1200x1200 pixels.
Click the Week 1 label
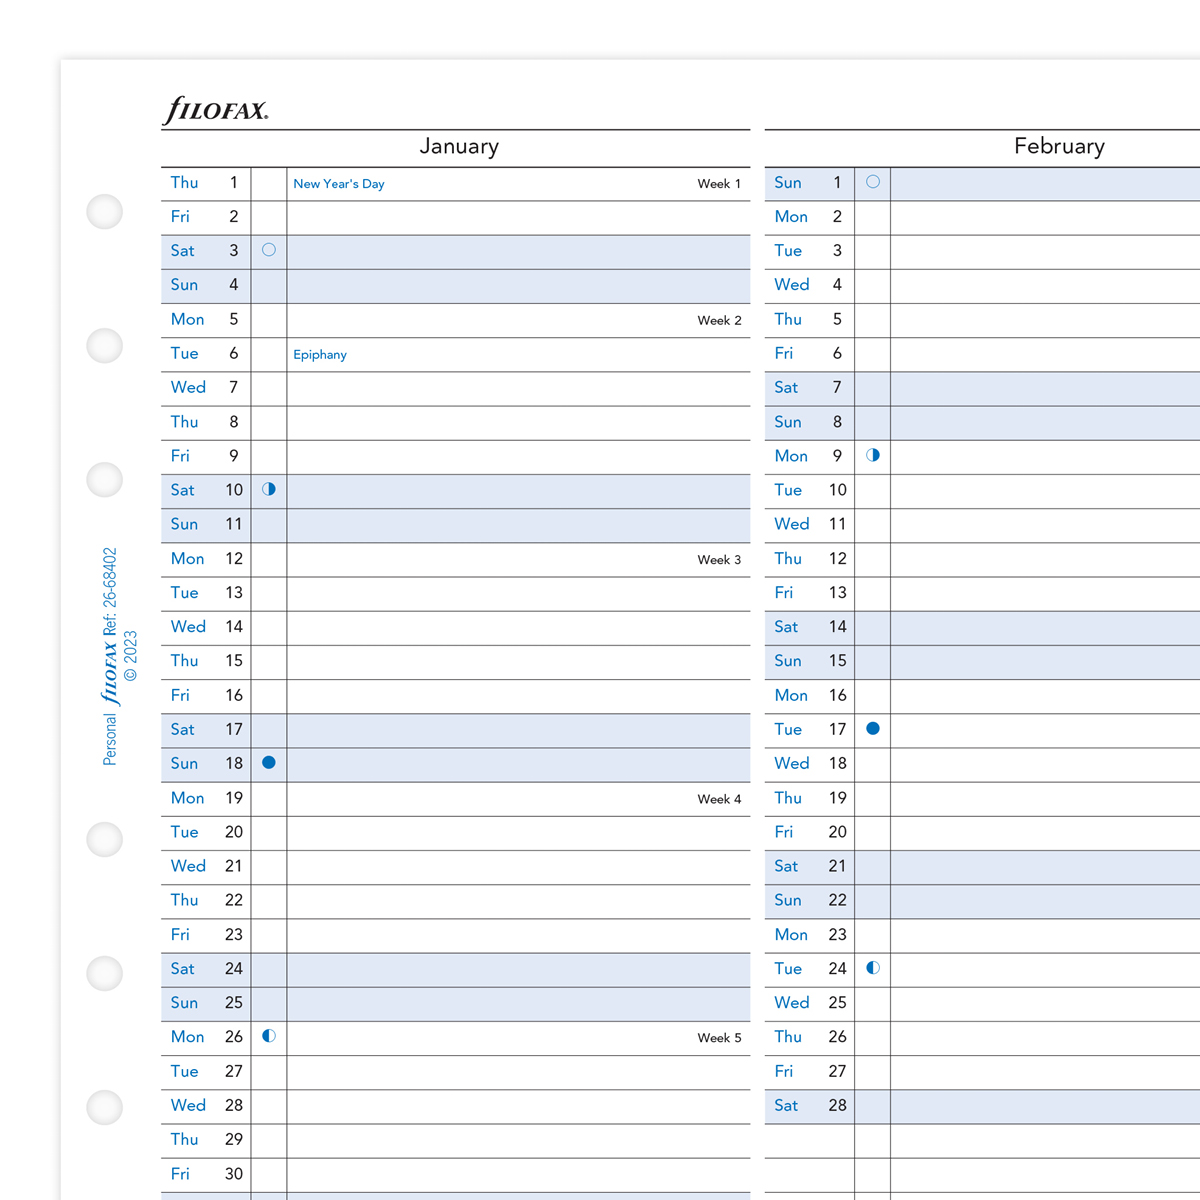[719, 184]
